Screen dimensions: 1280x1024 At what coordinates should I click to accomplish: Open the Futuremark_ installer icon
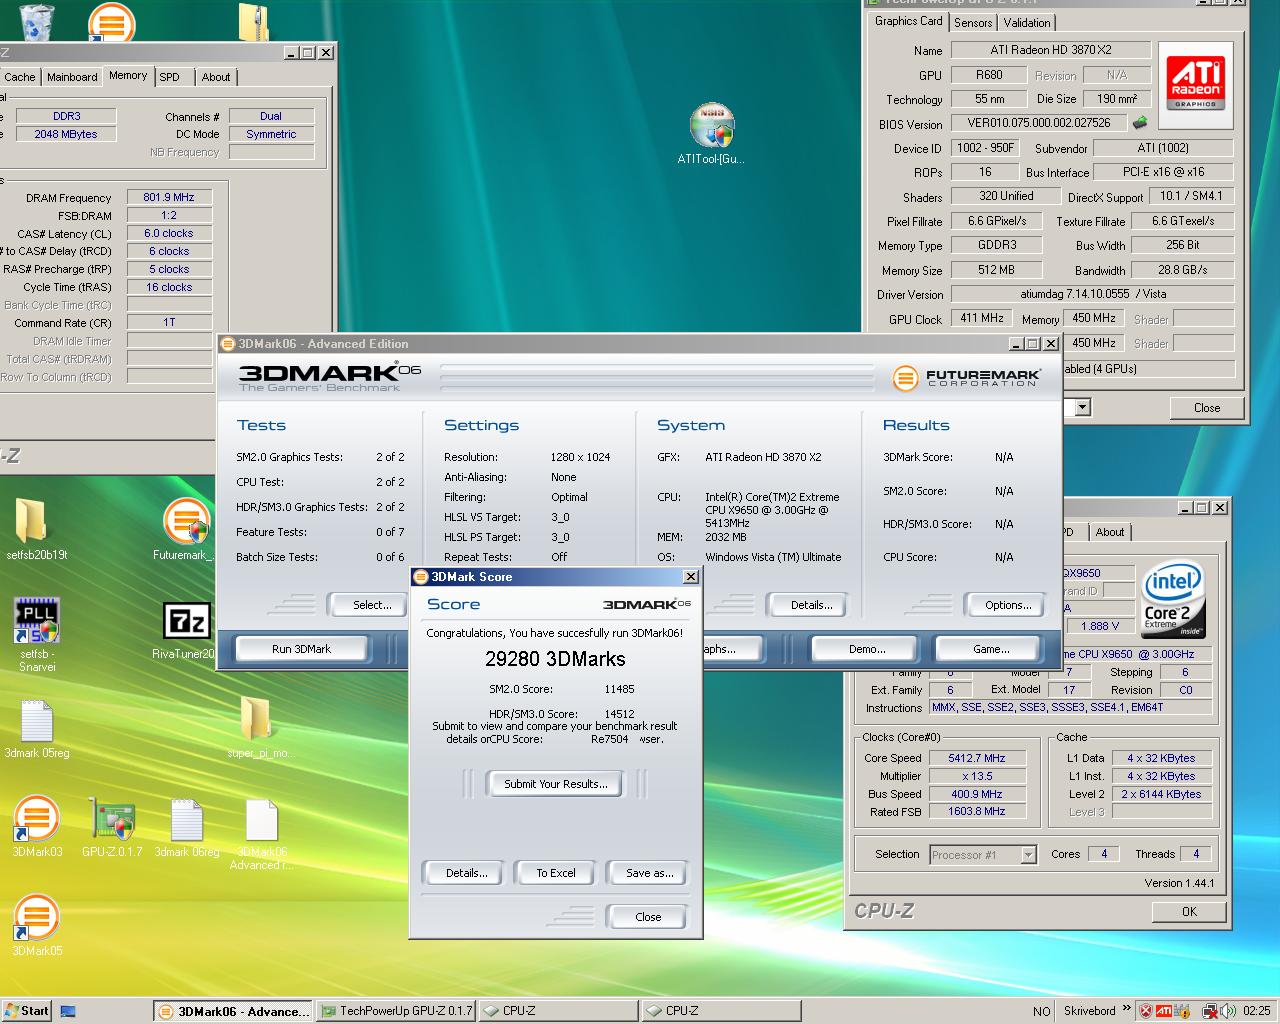coord(186,522)
